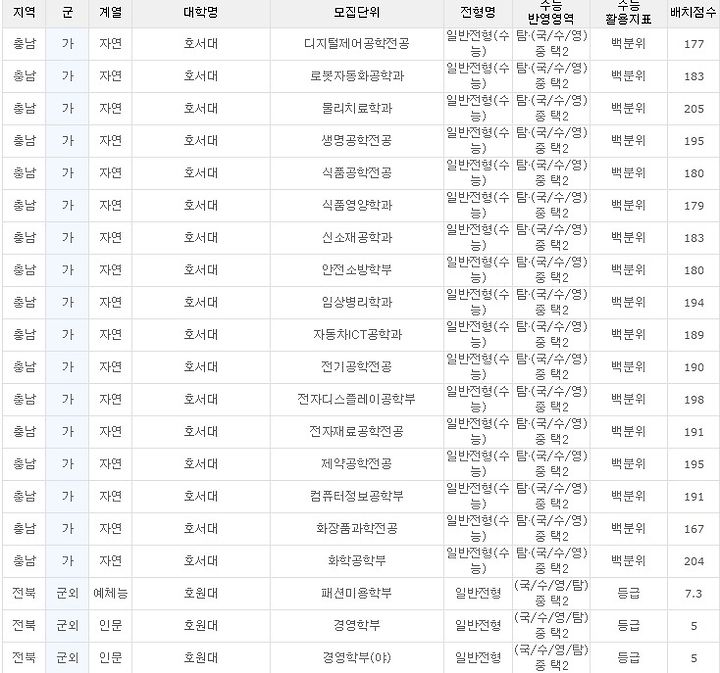Image resolution: width=720 pixels, height=673 pixels.
Task: Select the 신소재공학과 cell
Action: 357,238
